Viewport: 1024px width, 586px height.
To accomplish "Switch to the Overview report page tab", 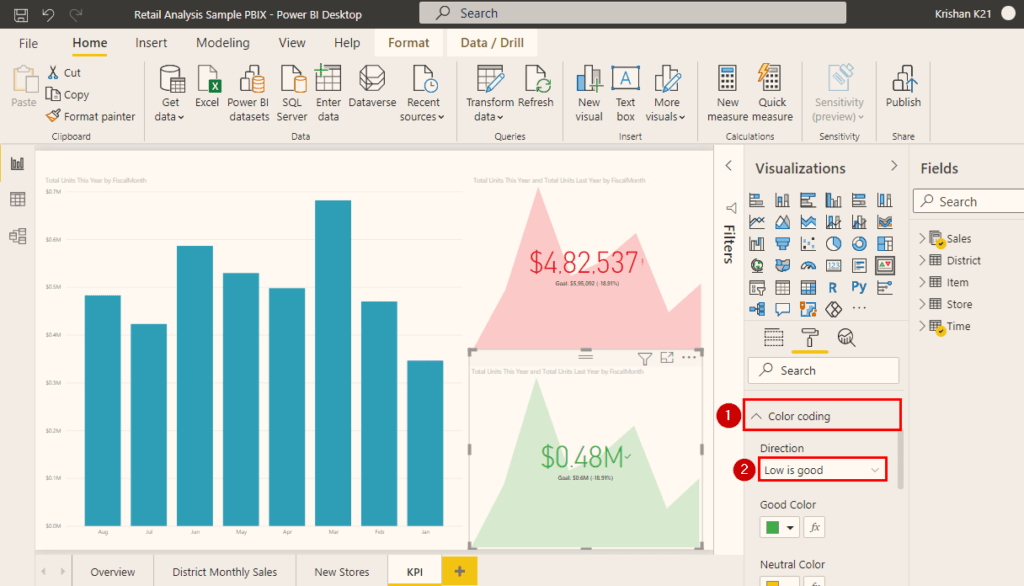I will tap(112, 571).
